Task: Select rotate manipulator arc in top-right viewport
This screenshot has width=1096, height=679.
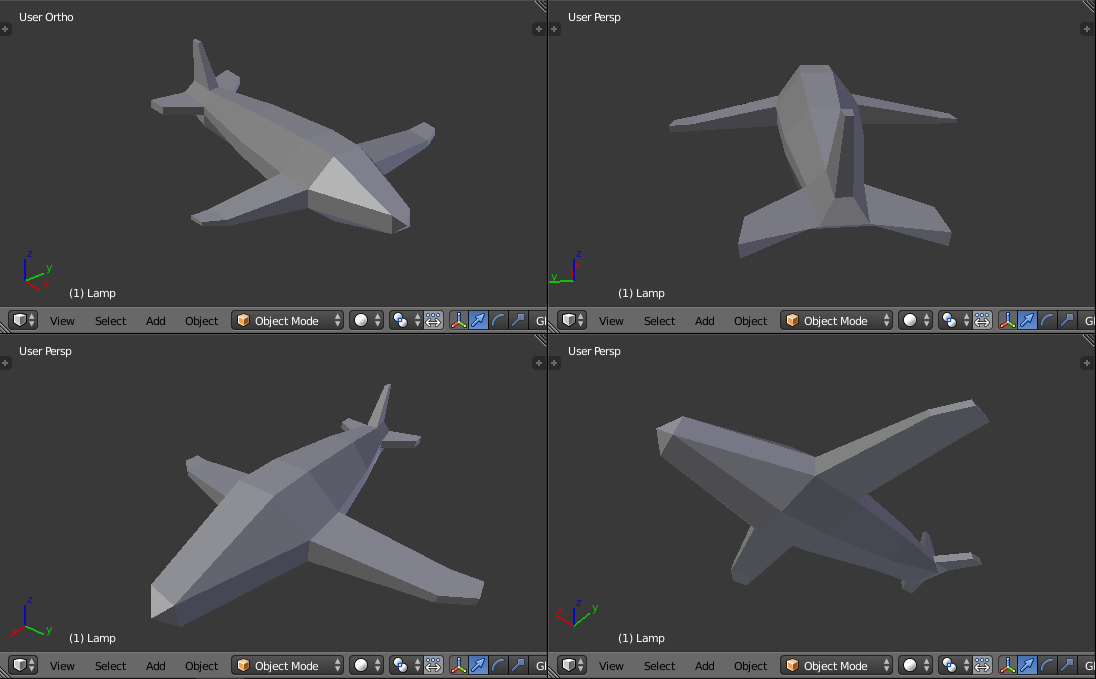Action: point(1046,320)
